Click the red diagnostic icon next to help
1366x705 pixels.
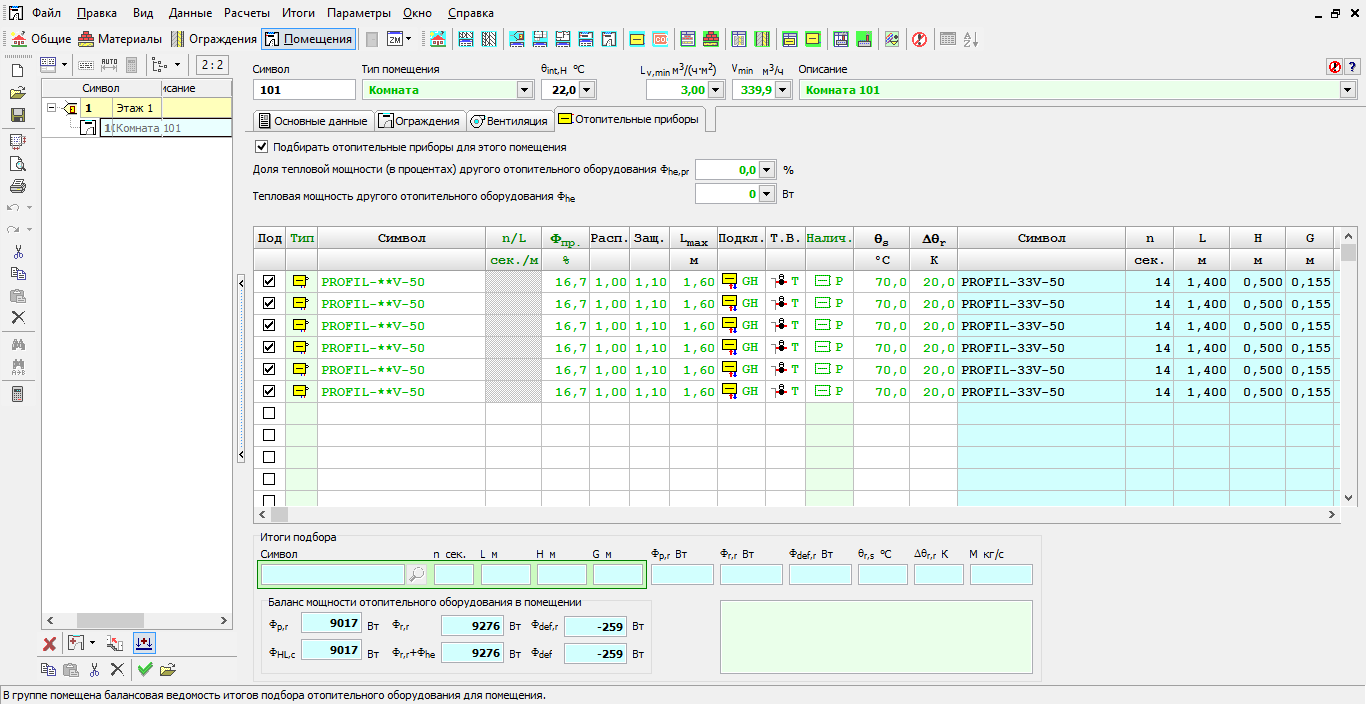point(1334,67)
